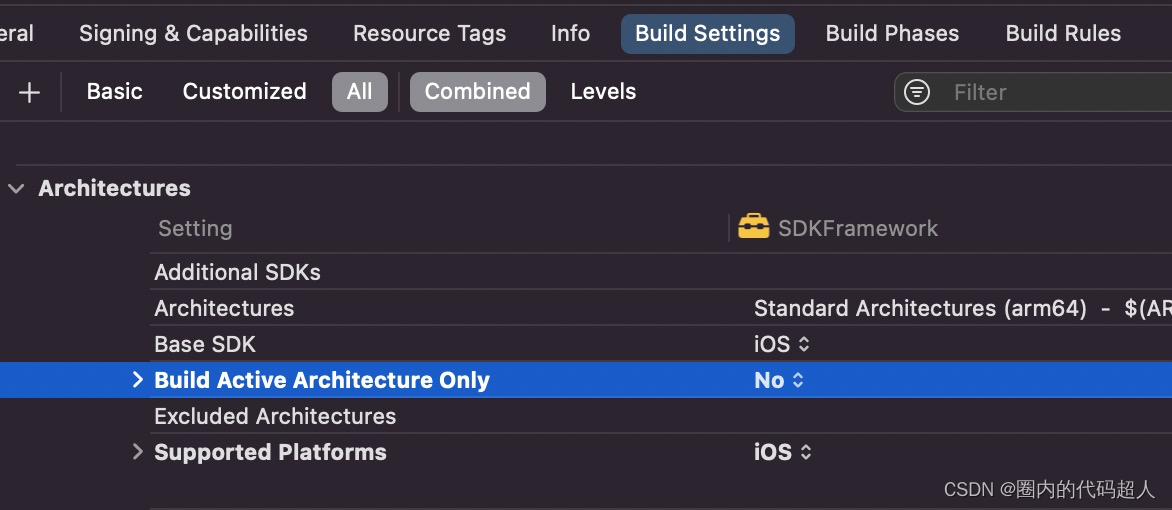
Task: Click the SDKFramework toolbox target icon
Action: pos(753,227)
